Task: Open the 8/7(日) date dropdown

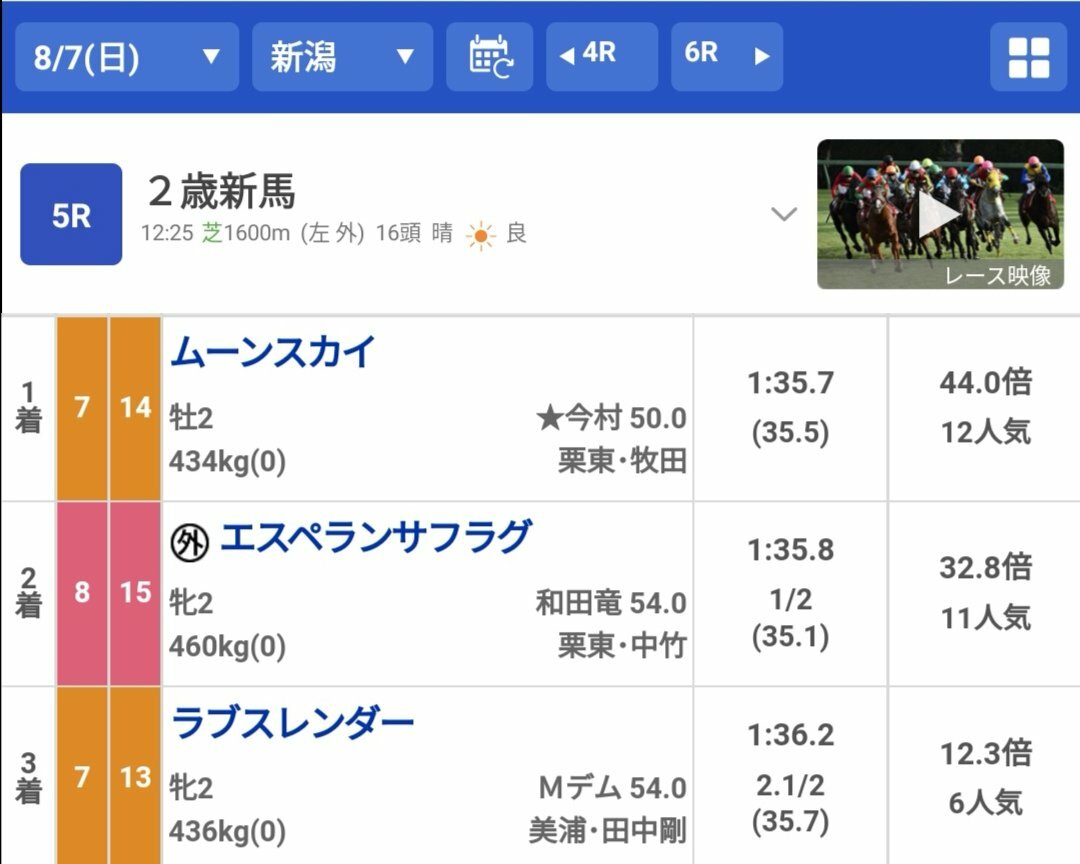Action: pyautogui.click(x=127, y=56)
